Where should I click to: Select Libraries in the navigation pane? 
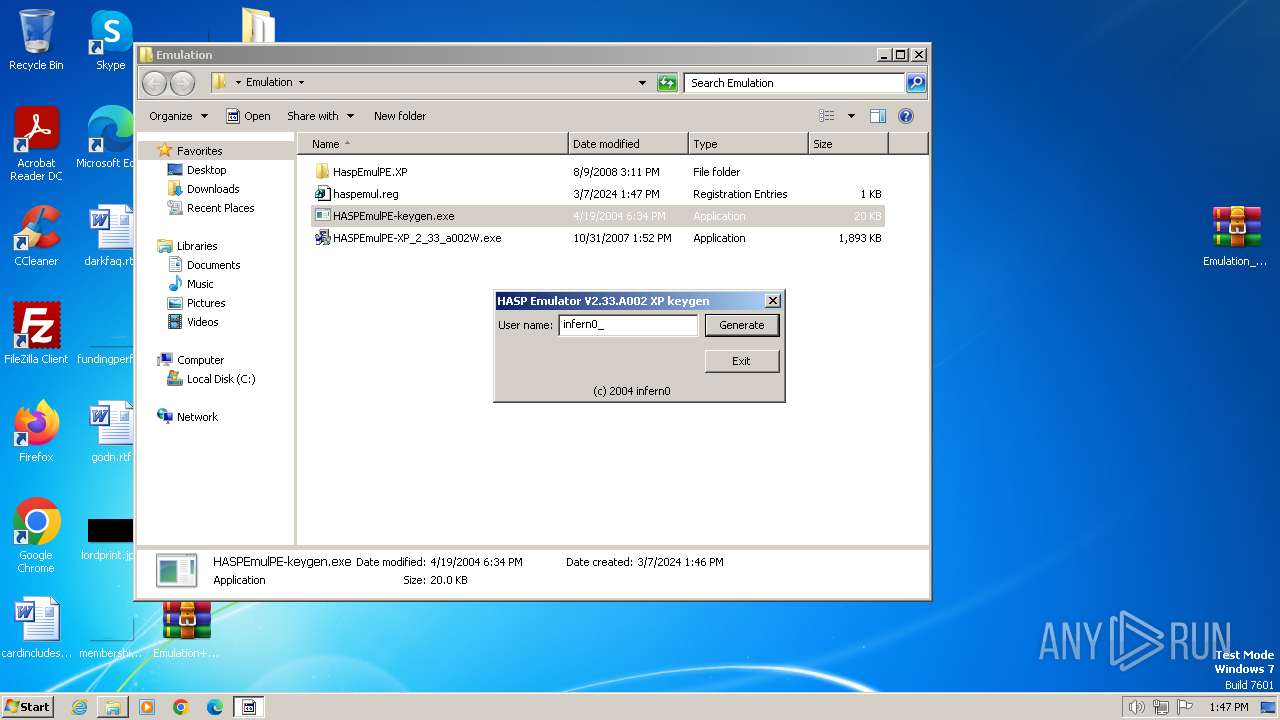point(197,246)
